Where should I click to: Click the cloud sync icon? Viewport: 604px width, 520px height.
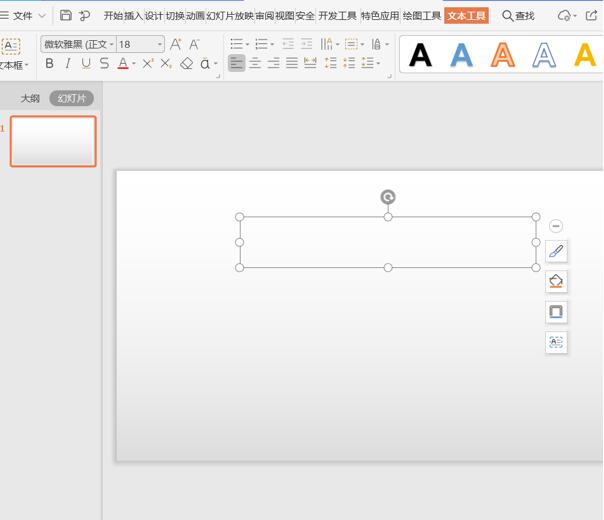tap(566, 16)
